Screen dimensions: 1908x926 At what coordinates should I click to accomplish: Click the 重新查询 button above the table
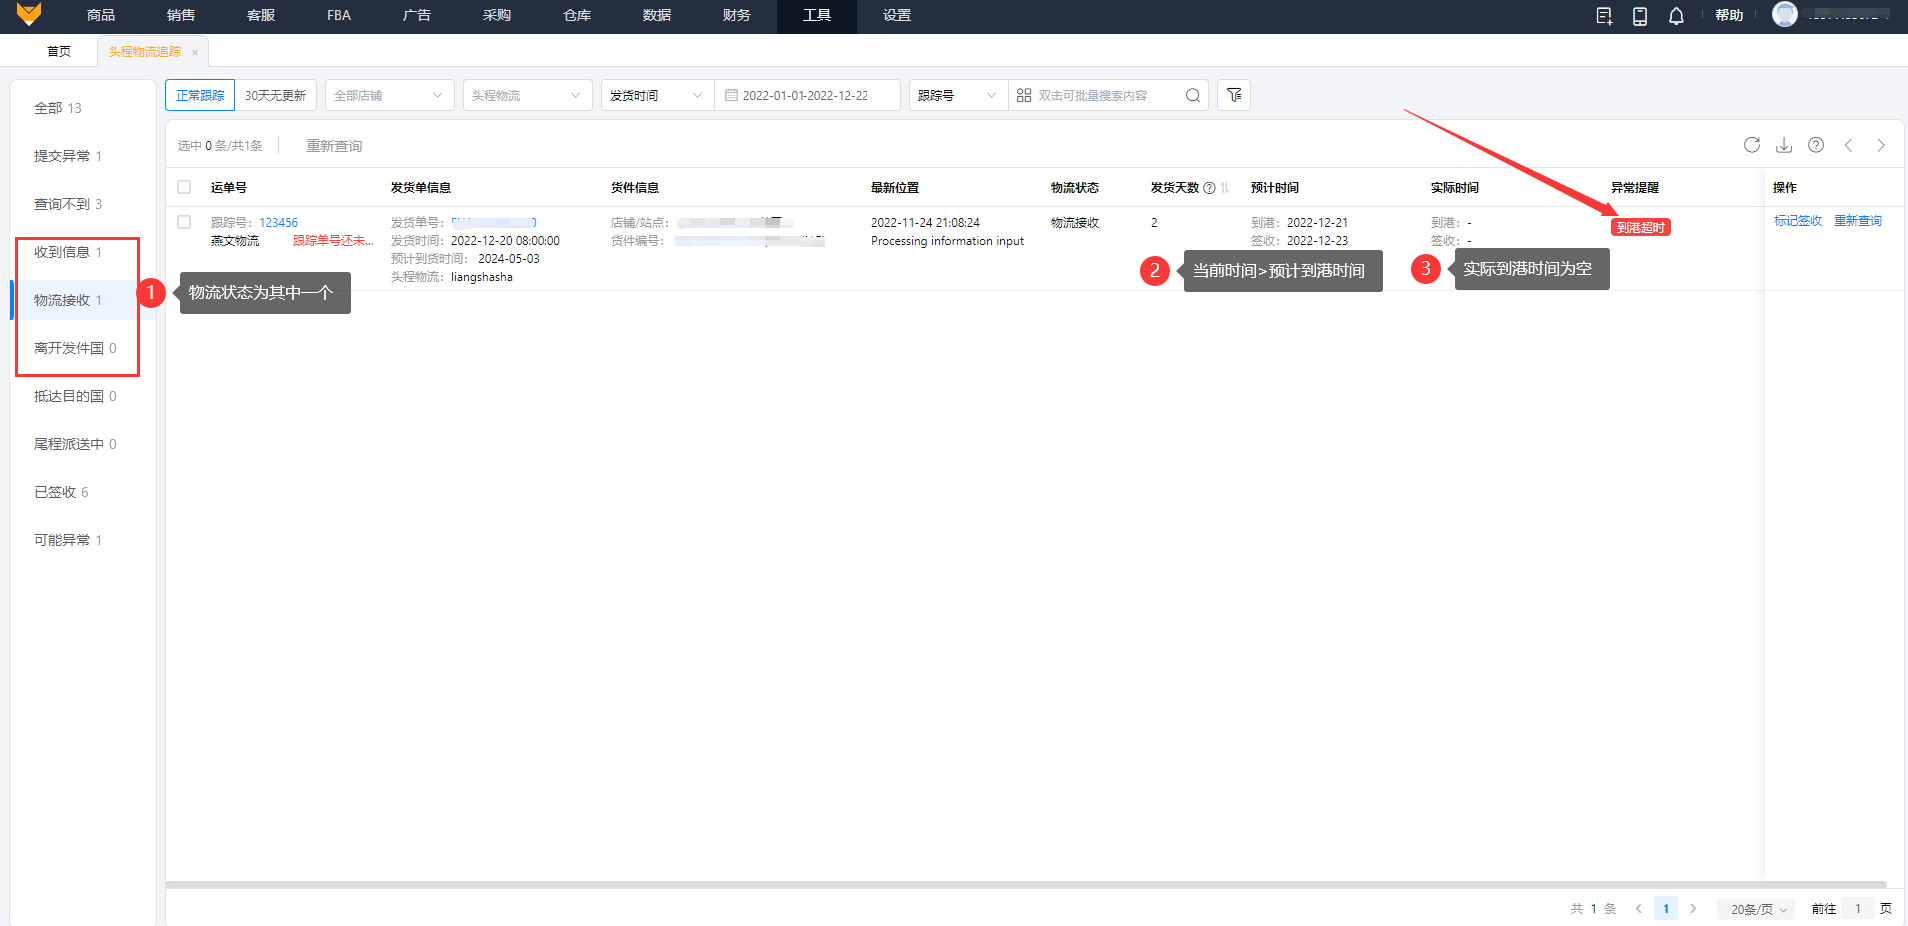click(334, 146)
